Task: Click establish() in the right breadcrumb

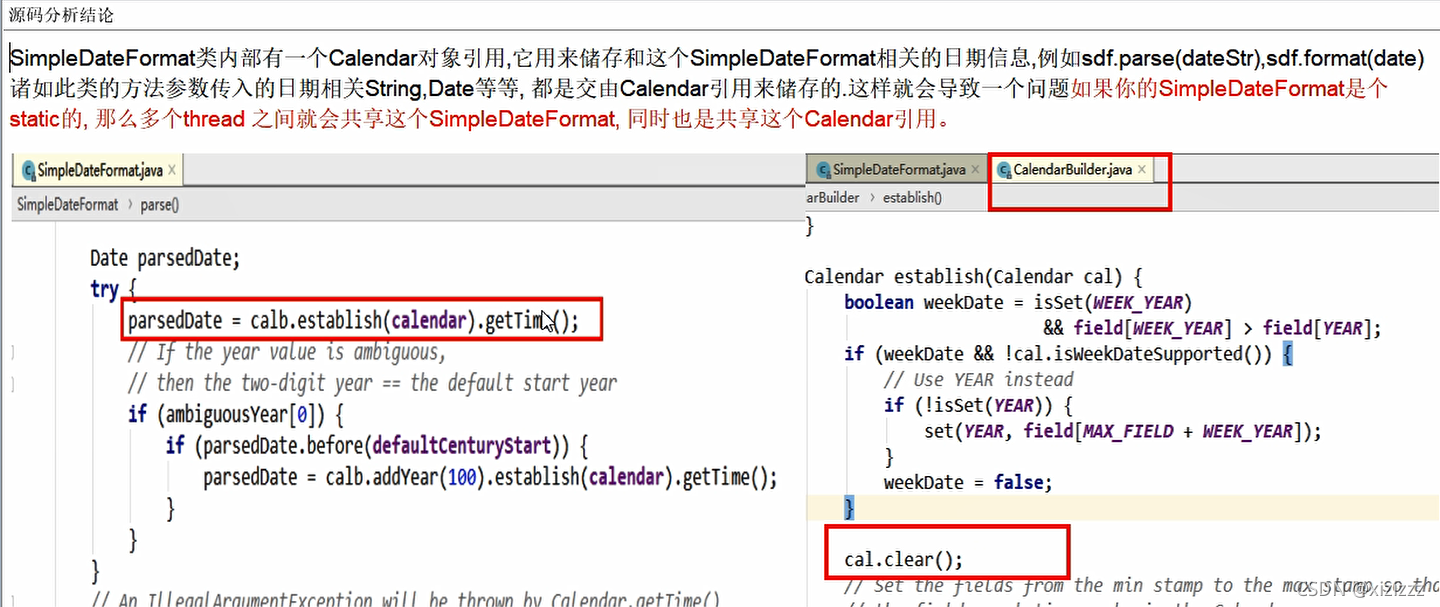Action: tap(912, 198)
